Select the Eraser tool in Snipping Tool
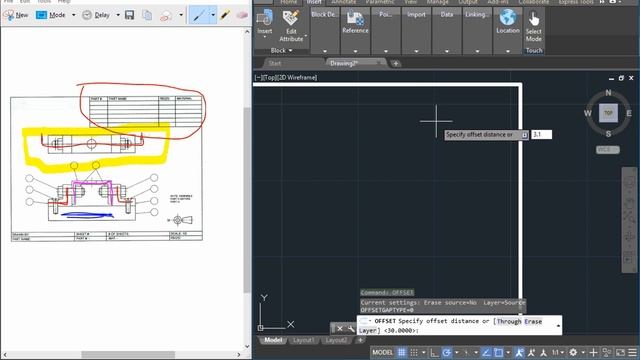 point(242,15)
